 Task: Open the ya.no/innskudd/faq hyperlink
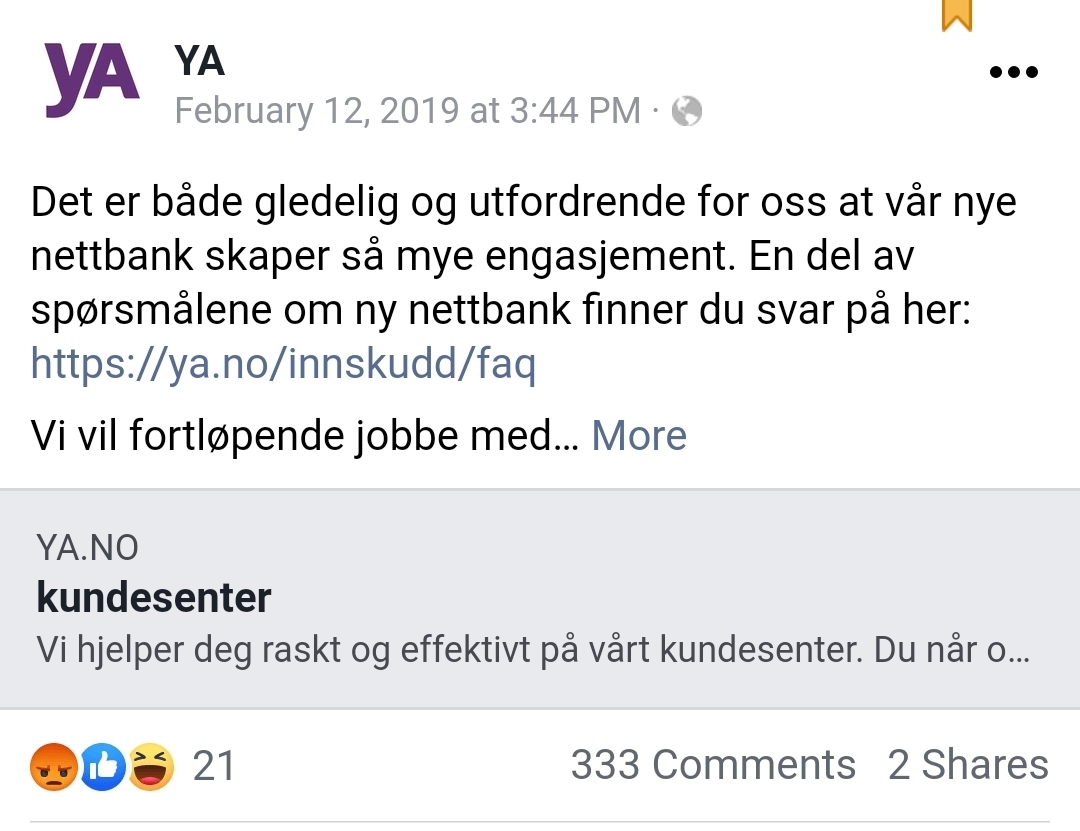(x=283, y=363)
